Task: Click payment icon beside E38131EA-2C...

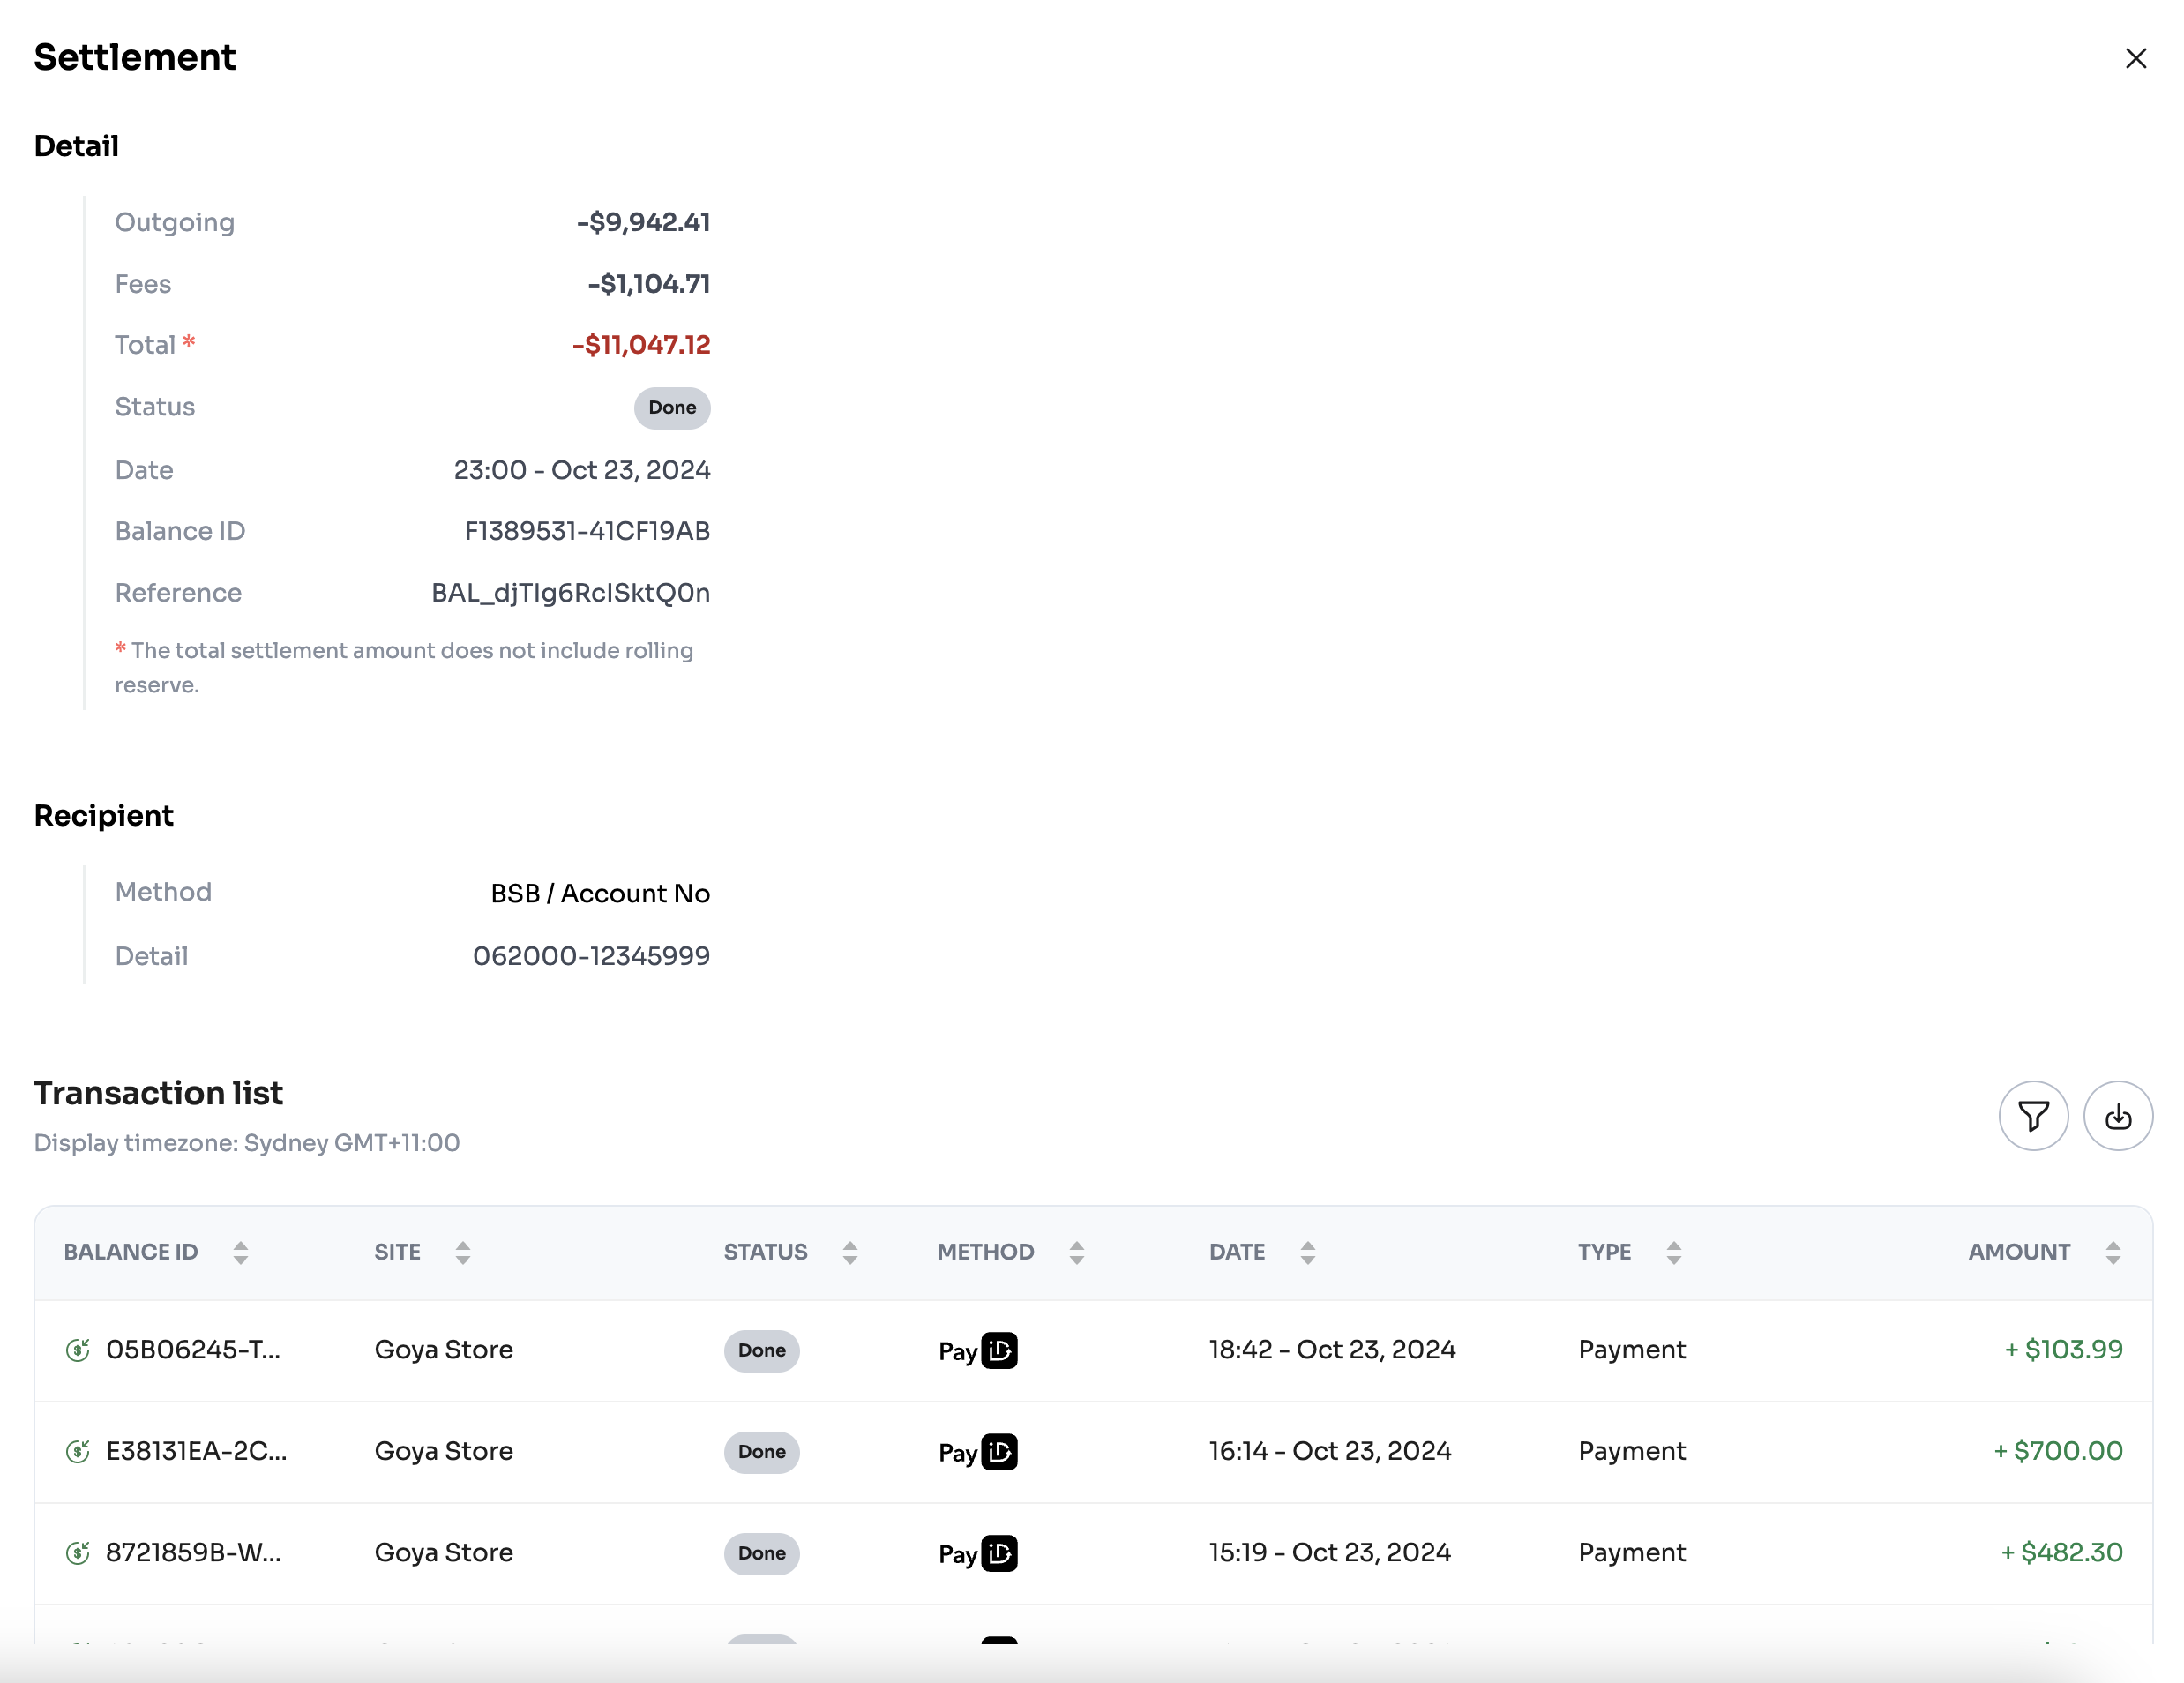Action: pyautogui.click(x=78, y=1451)
